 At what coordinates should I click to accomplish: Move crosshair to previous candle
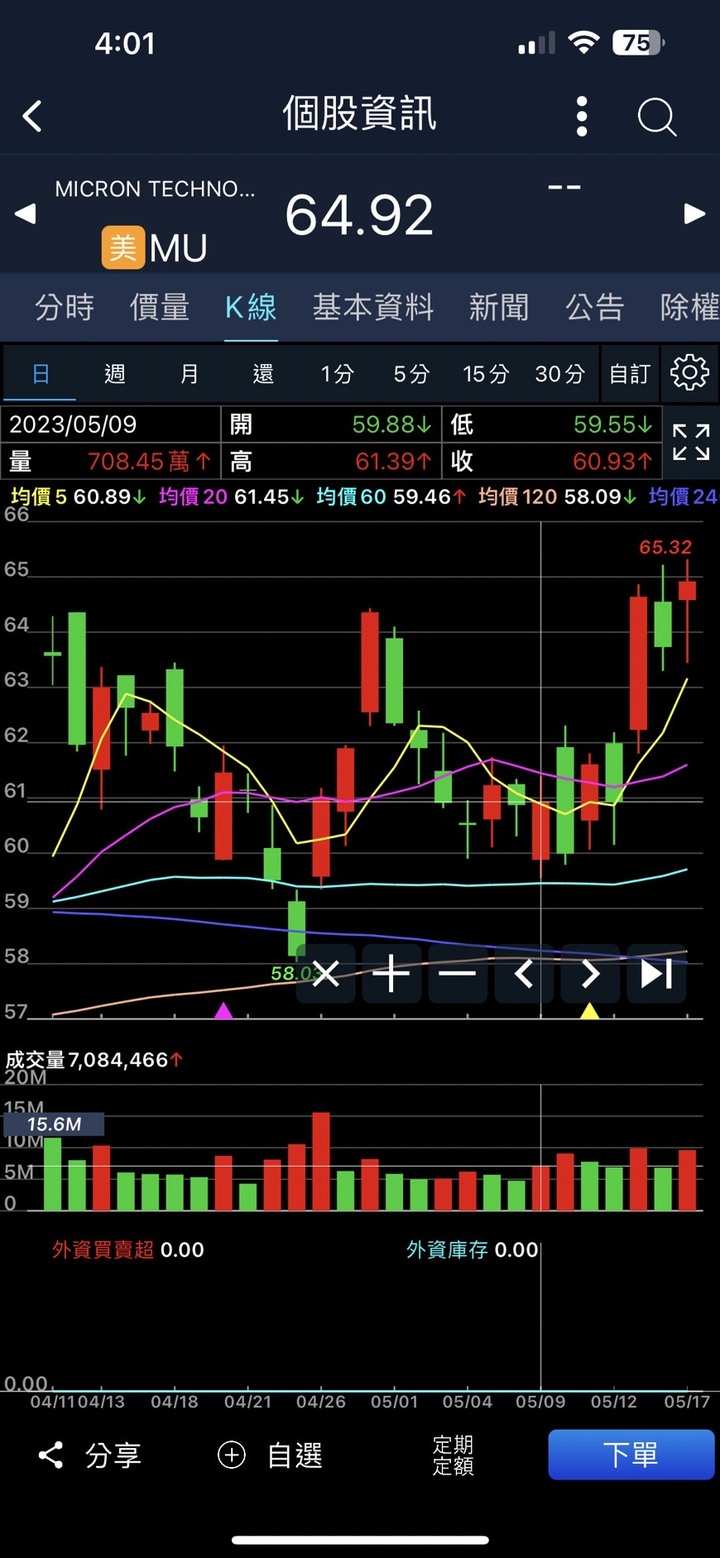tap(524, 973)
